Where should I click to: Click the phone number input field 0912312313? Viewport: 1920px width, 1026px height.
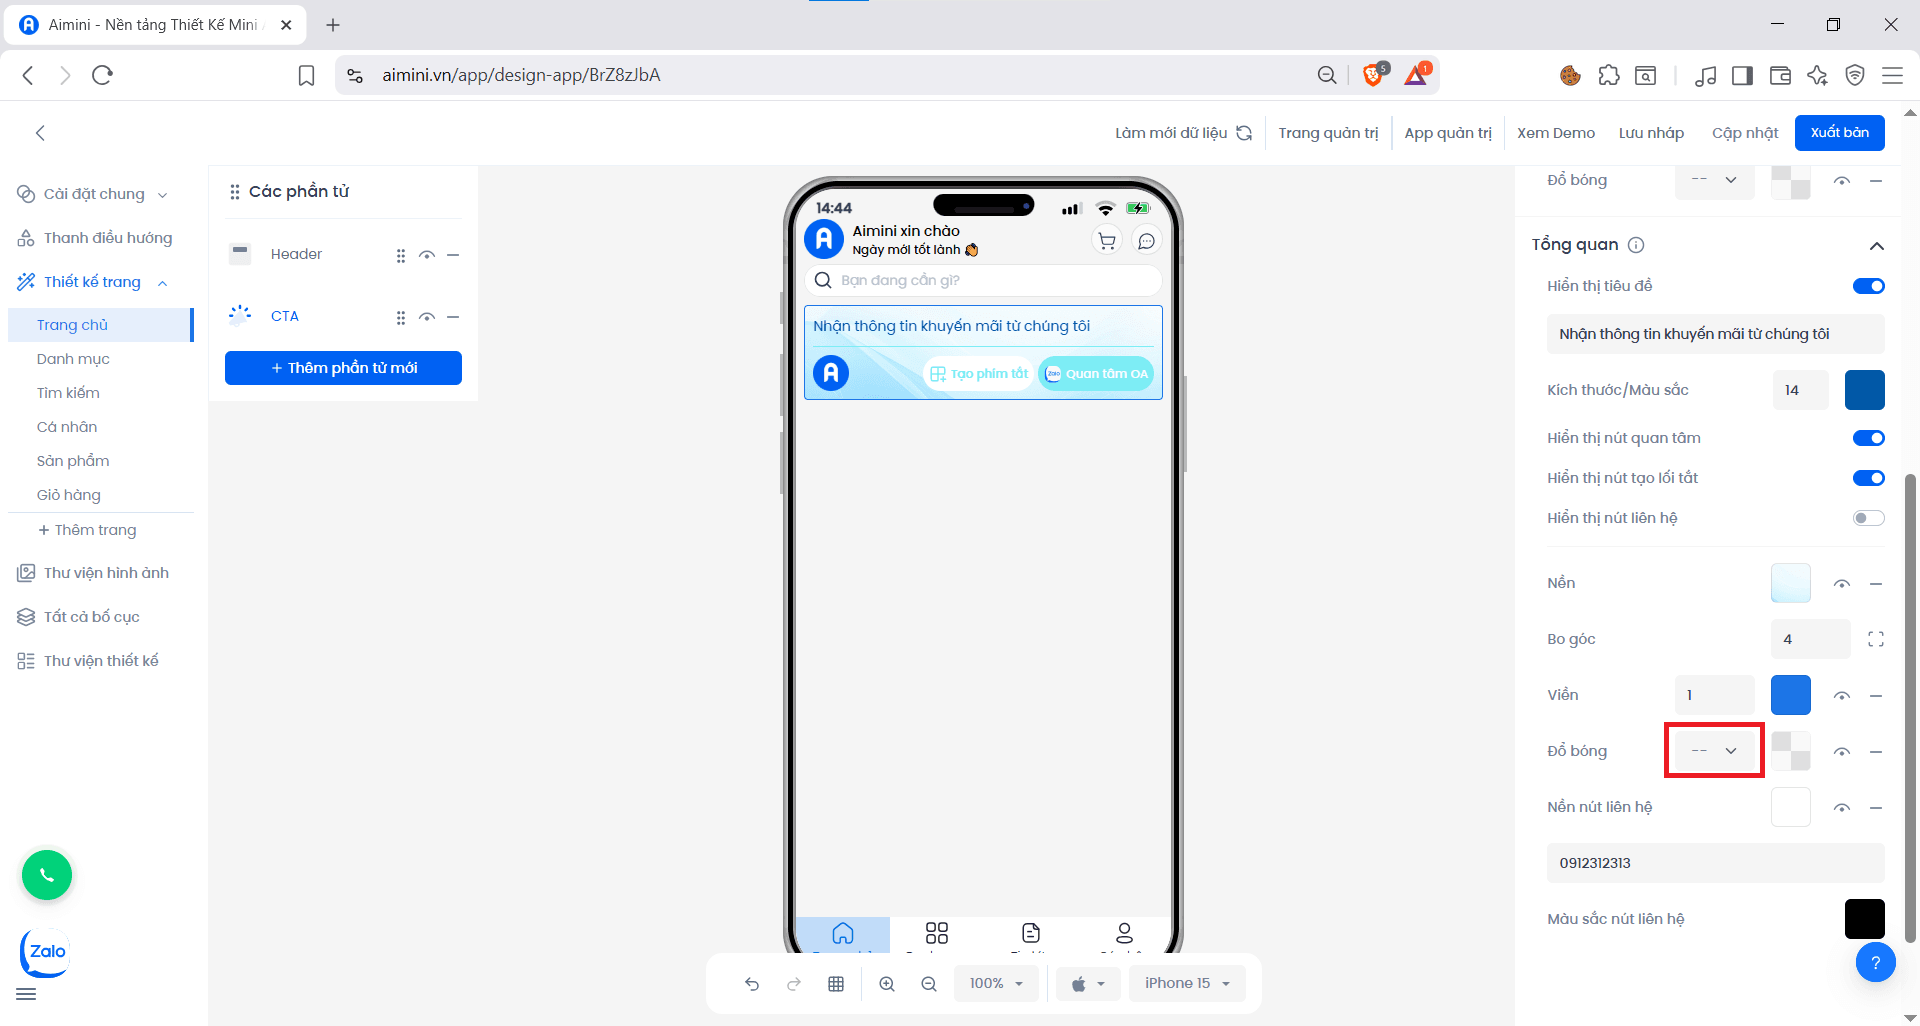pyautogui.click(x=1714, y=862)
